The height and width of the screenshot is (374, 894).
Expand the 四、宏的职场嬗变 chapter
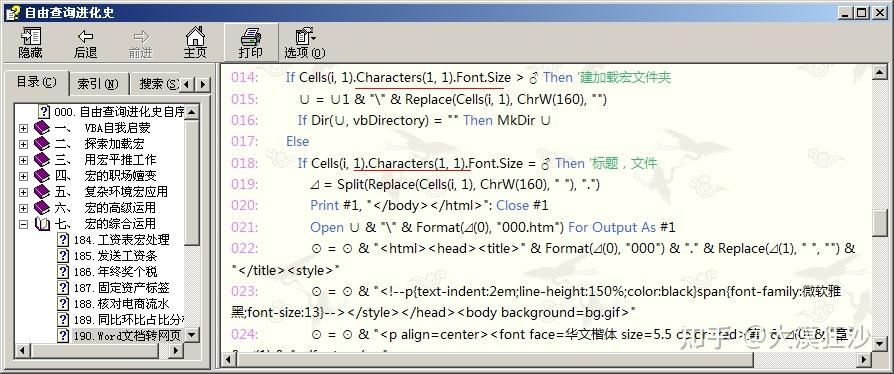pos(23,176)
